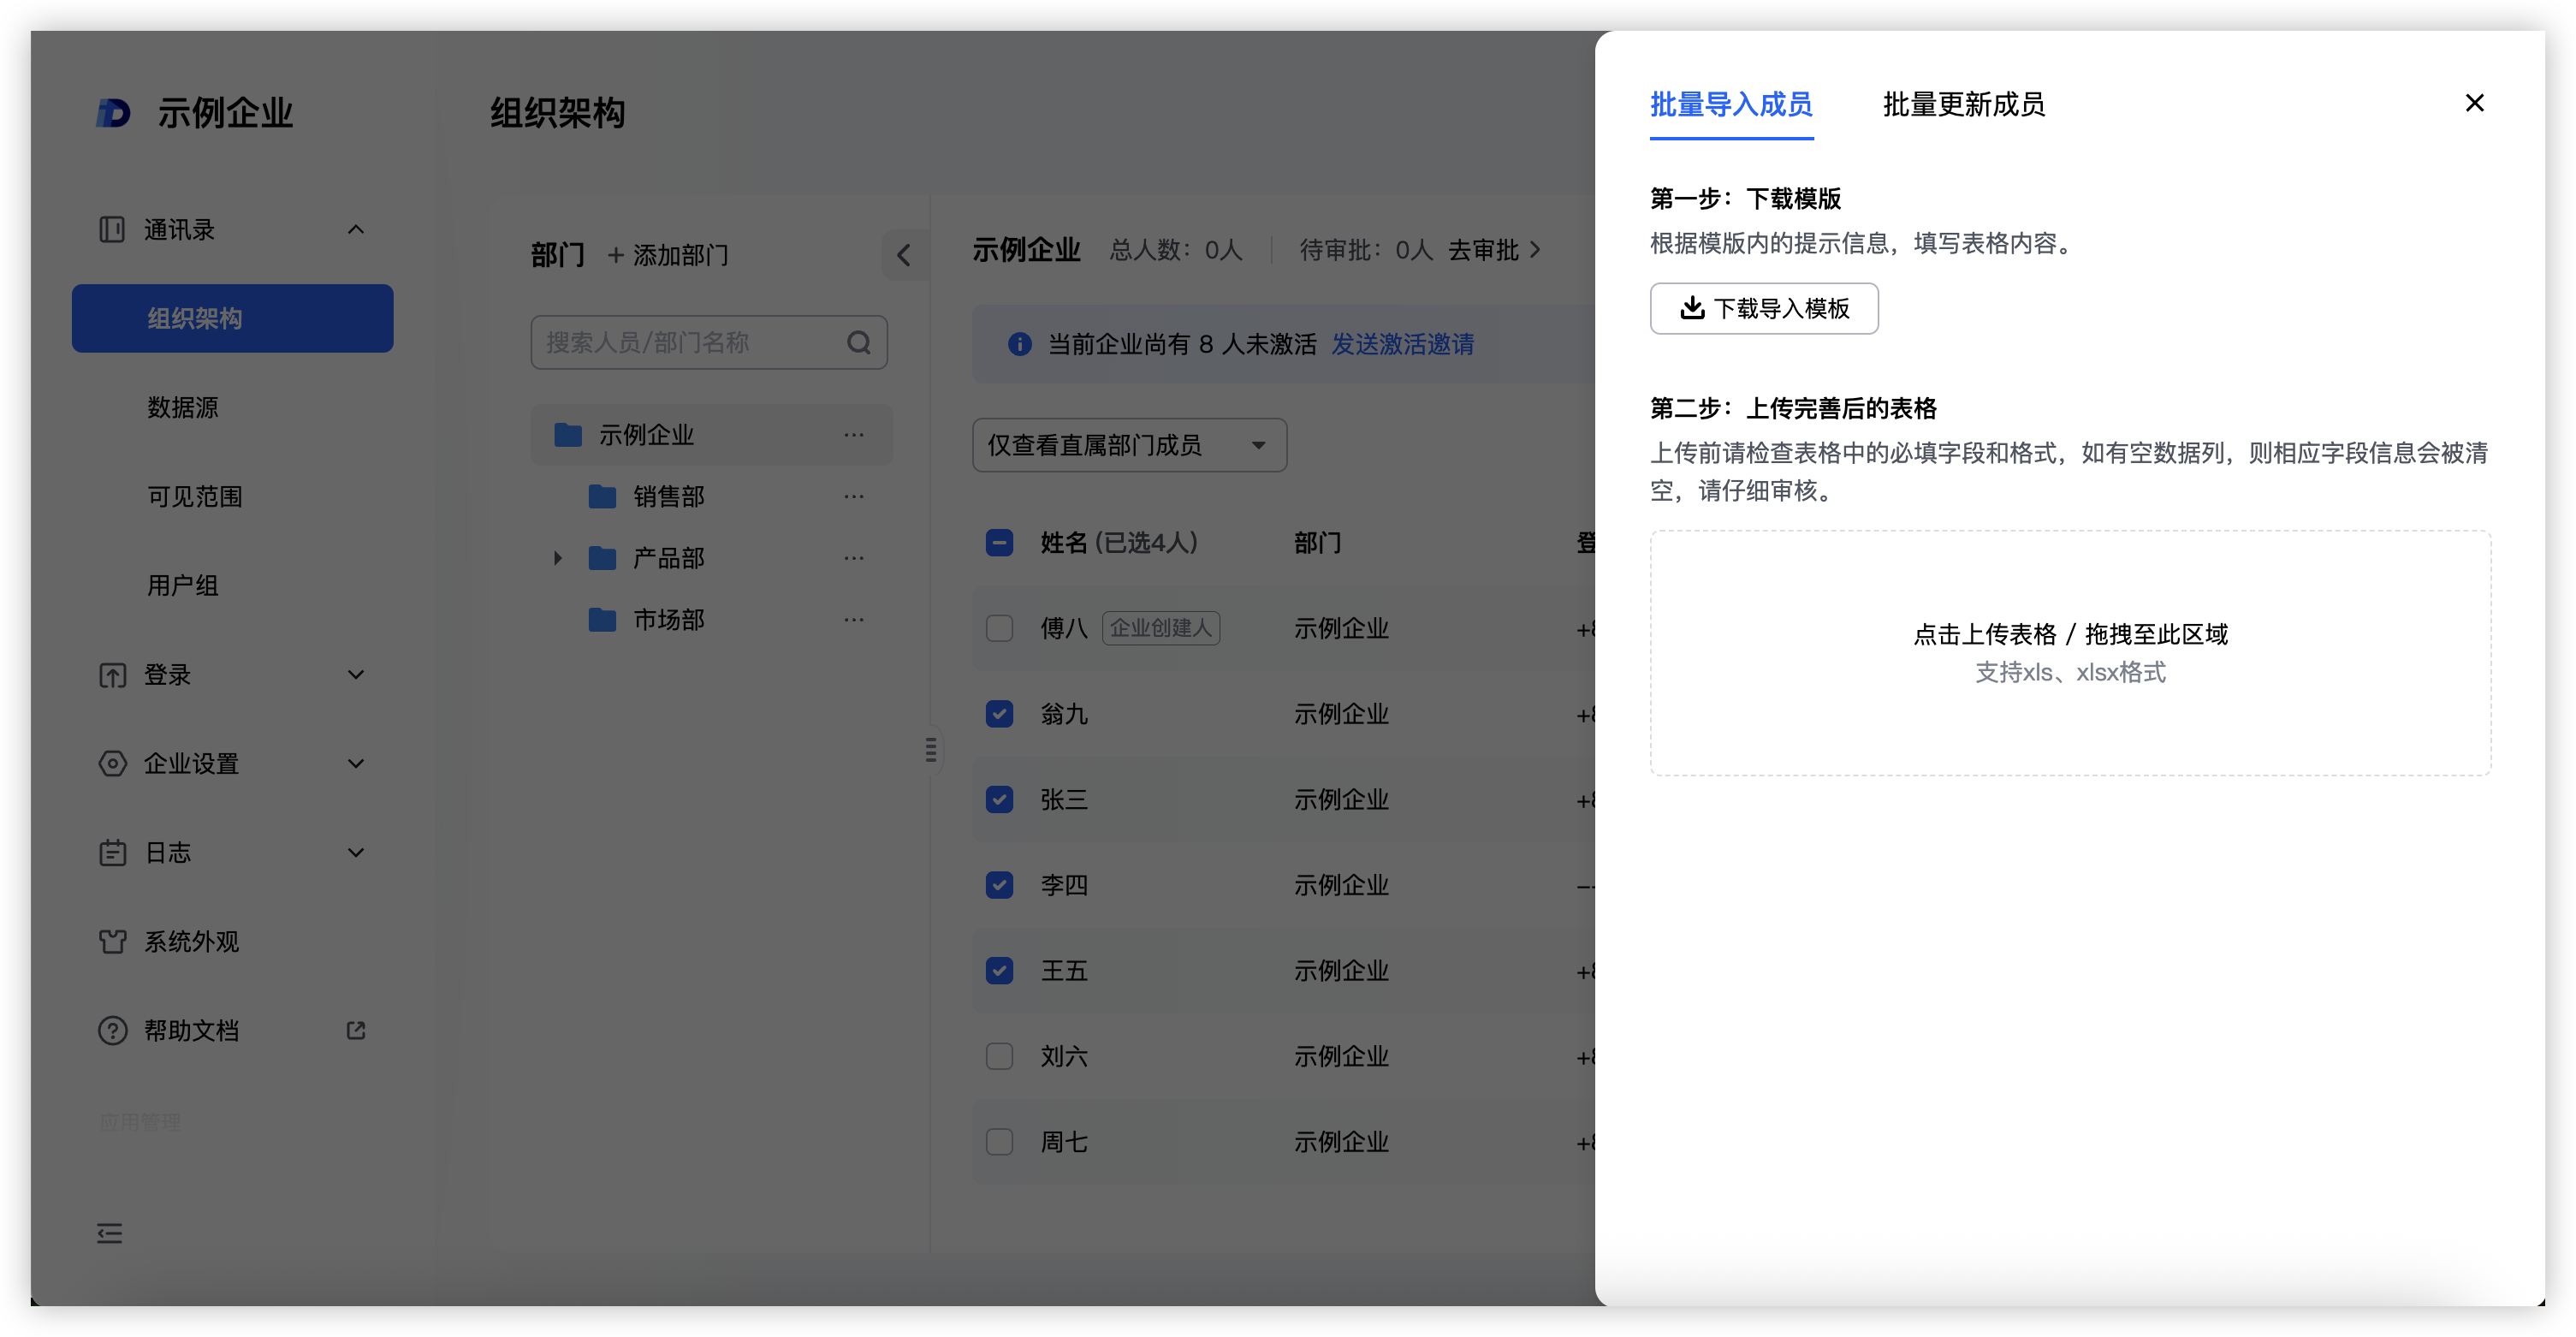
Task: Click the search magnifier icon in department search
Action: pyautogui.click(x=859, y=343)
